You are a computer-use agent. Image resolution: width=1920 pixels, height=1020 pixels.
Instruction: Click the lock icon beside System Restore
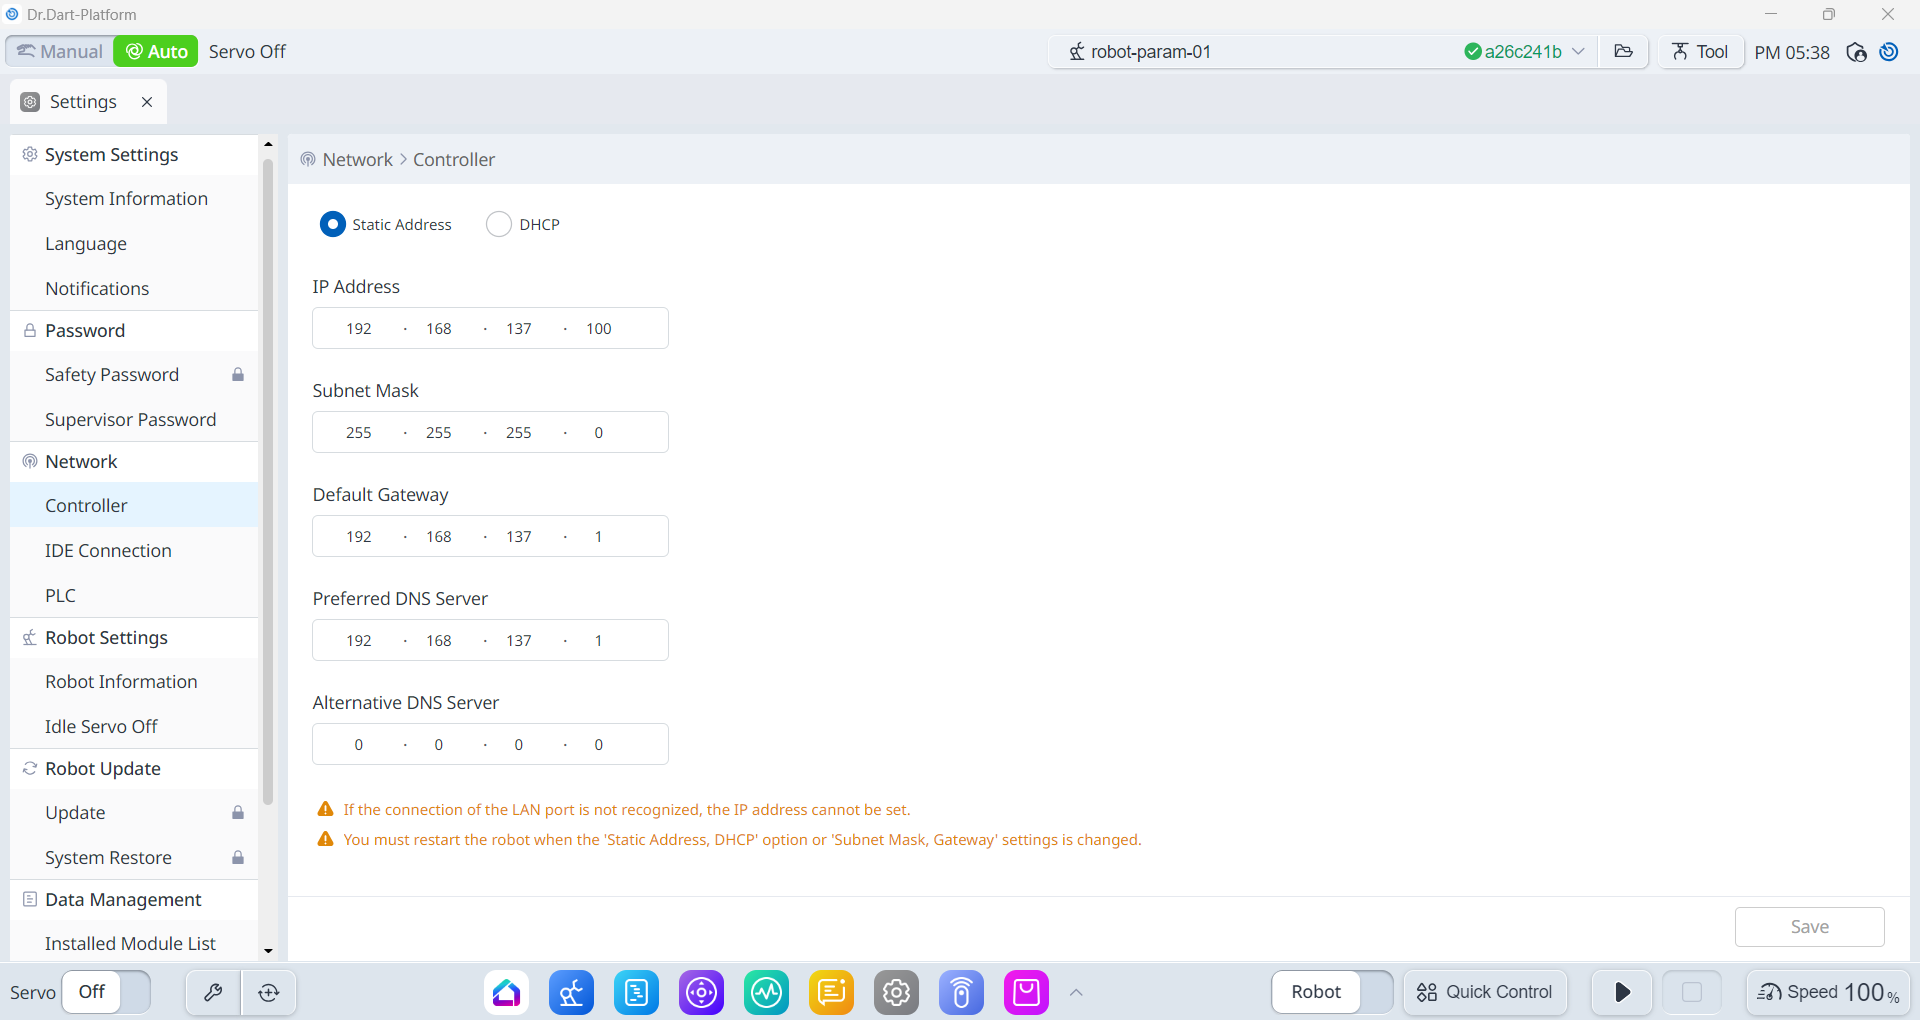(238, 858)
